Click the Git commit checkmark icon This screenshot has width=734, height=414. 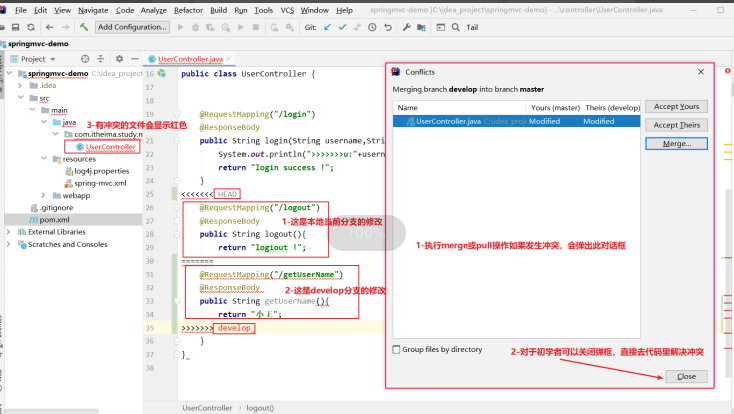342,27
